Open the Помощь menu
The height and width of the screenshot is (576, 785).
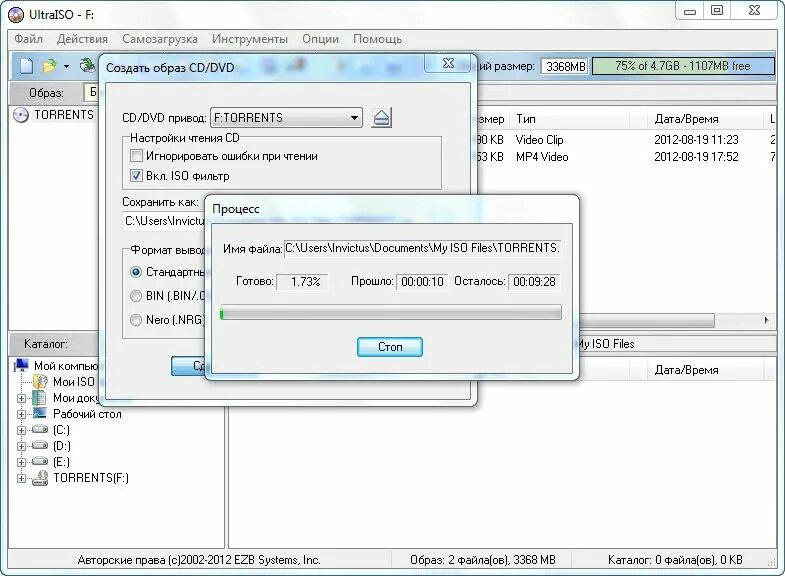click(377, 39)
